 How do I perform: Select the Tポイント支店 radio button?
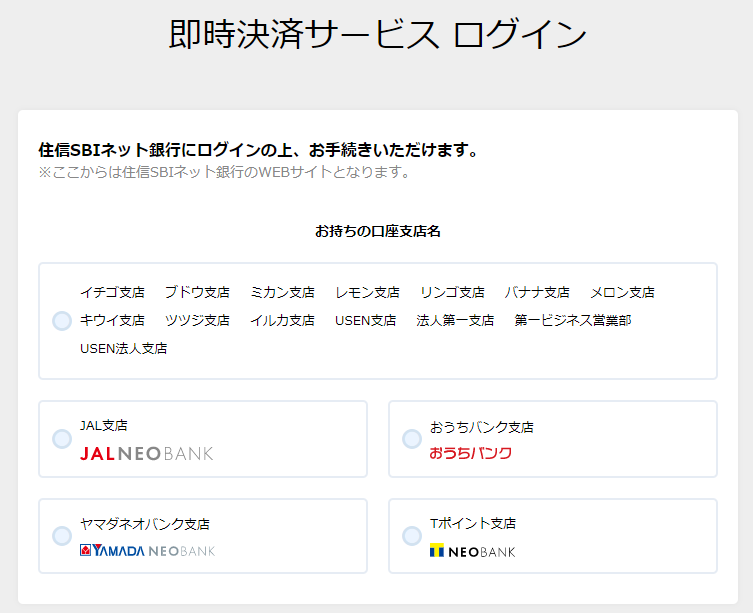pos(412,536)
